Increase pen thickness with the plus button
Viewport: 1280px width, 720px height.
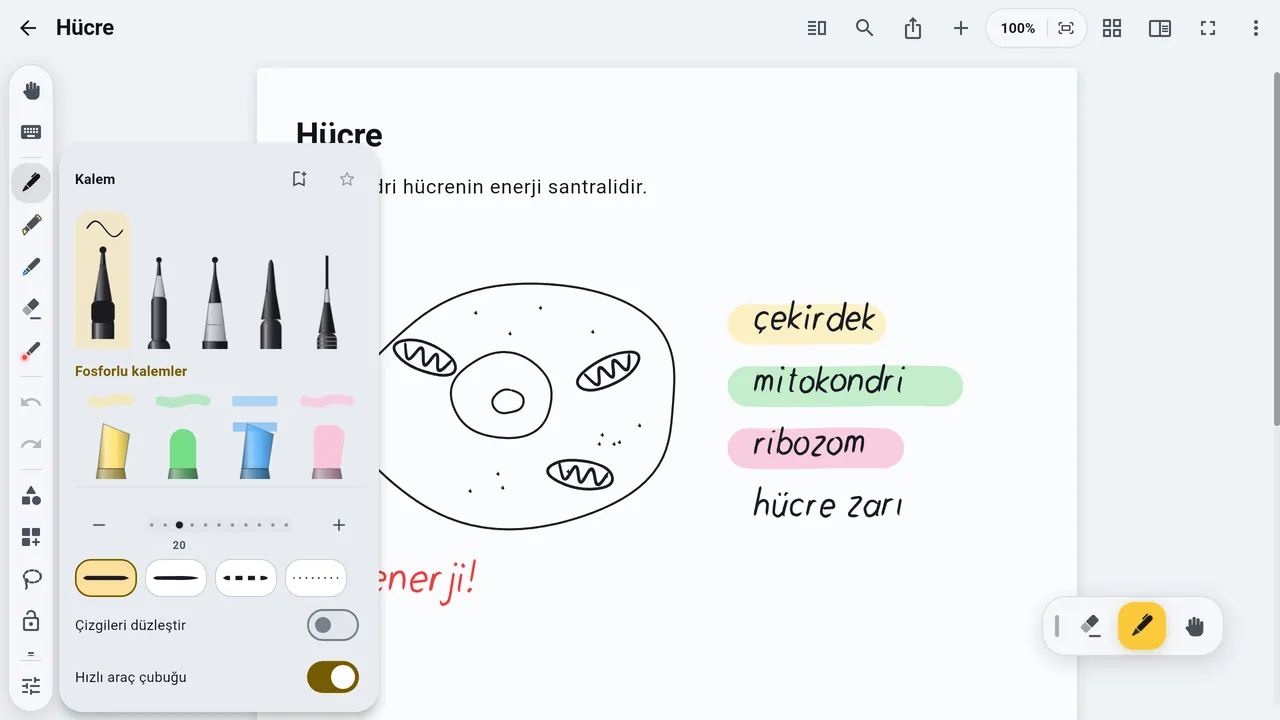tap(339, 525)
